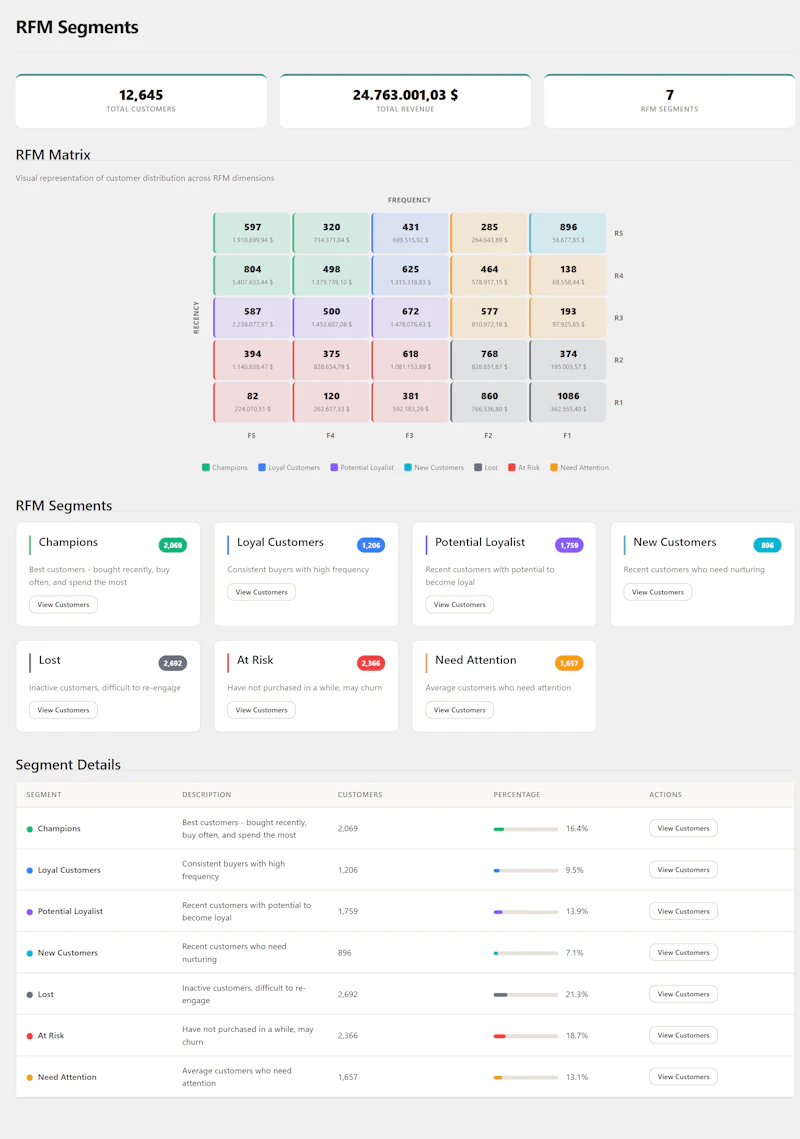800x1139 pixels.
Task: Click the CUSTOMERS column header
Action: [x=360, y=795]
